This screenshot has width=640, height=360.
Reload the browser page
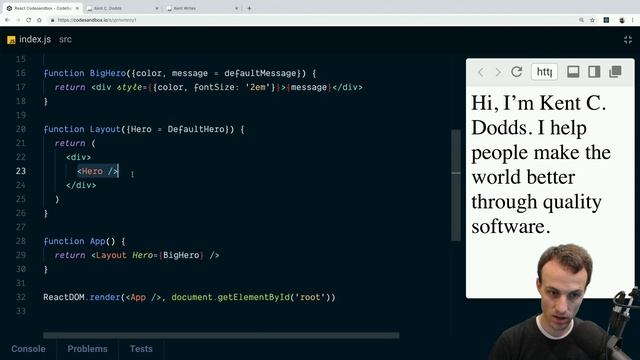point(29,20)
